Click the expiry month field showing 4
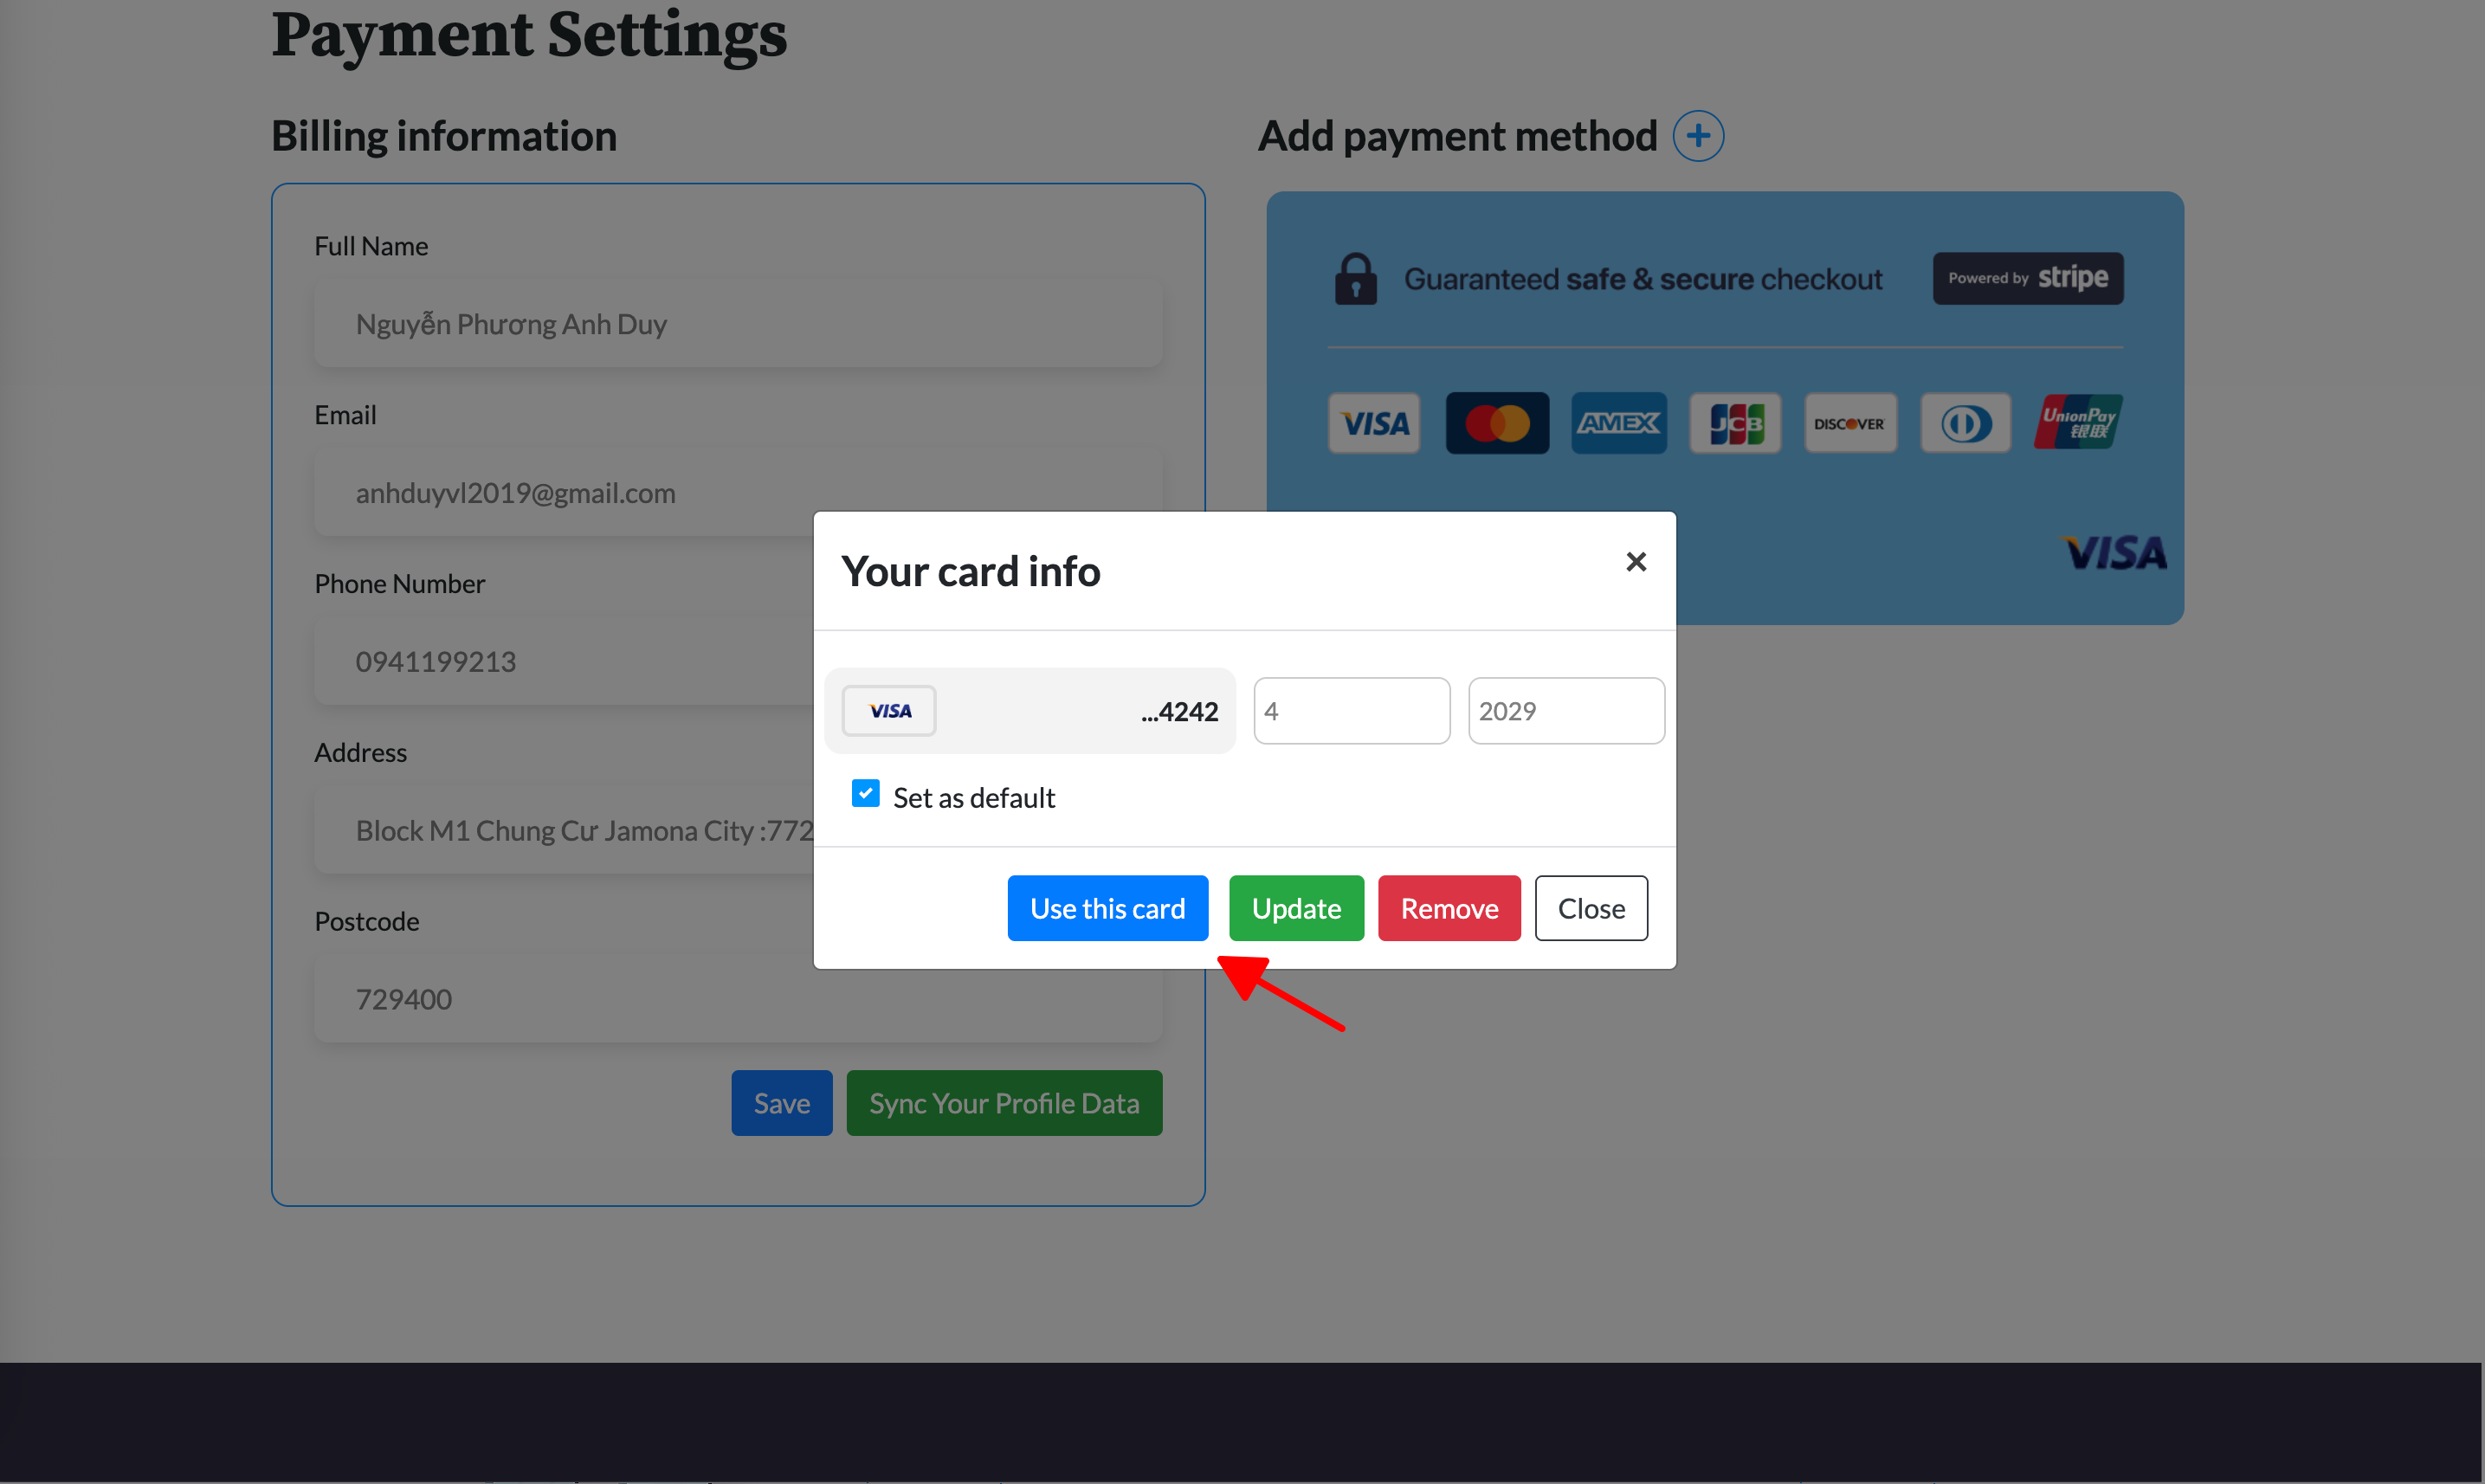The image size is (2485, 1484). pos(1351,711)
